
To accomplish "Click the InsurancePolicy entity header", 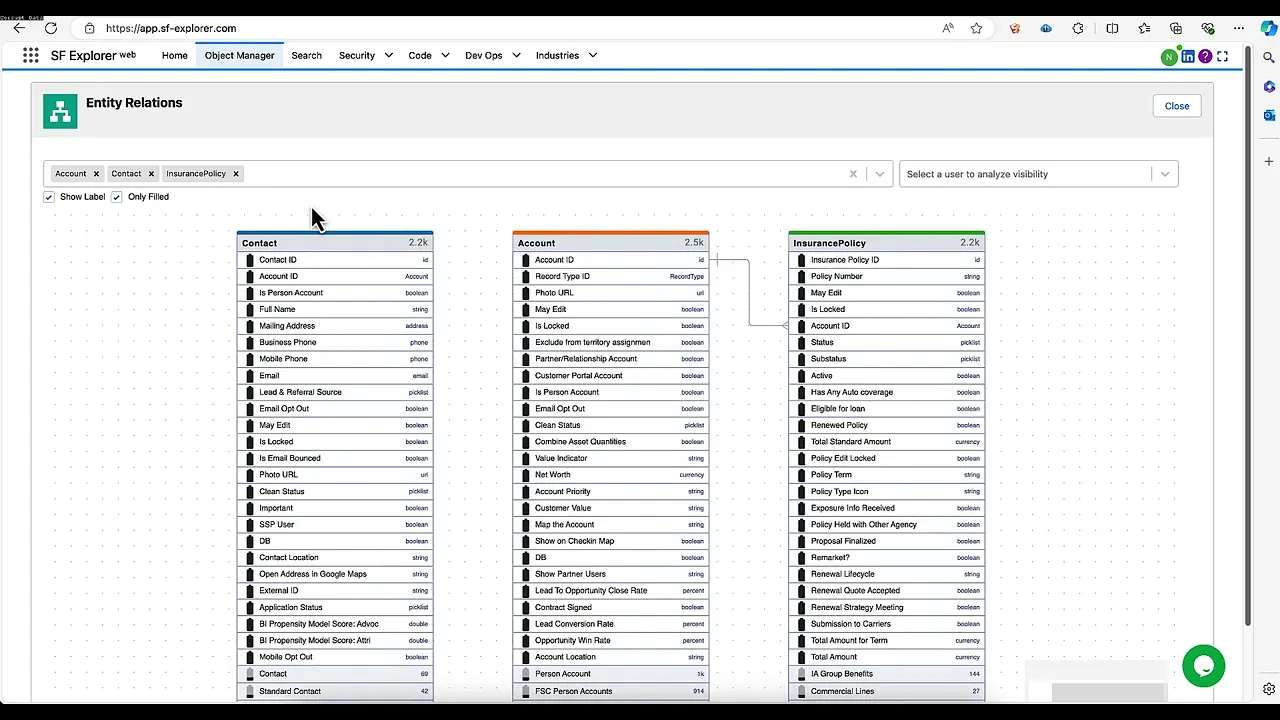I will click(x=887, y=242).
